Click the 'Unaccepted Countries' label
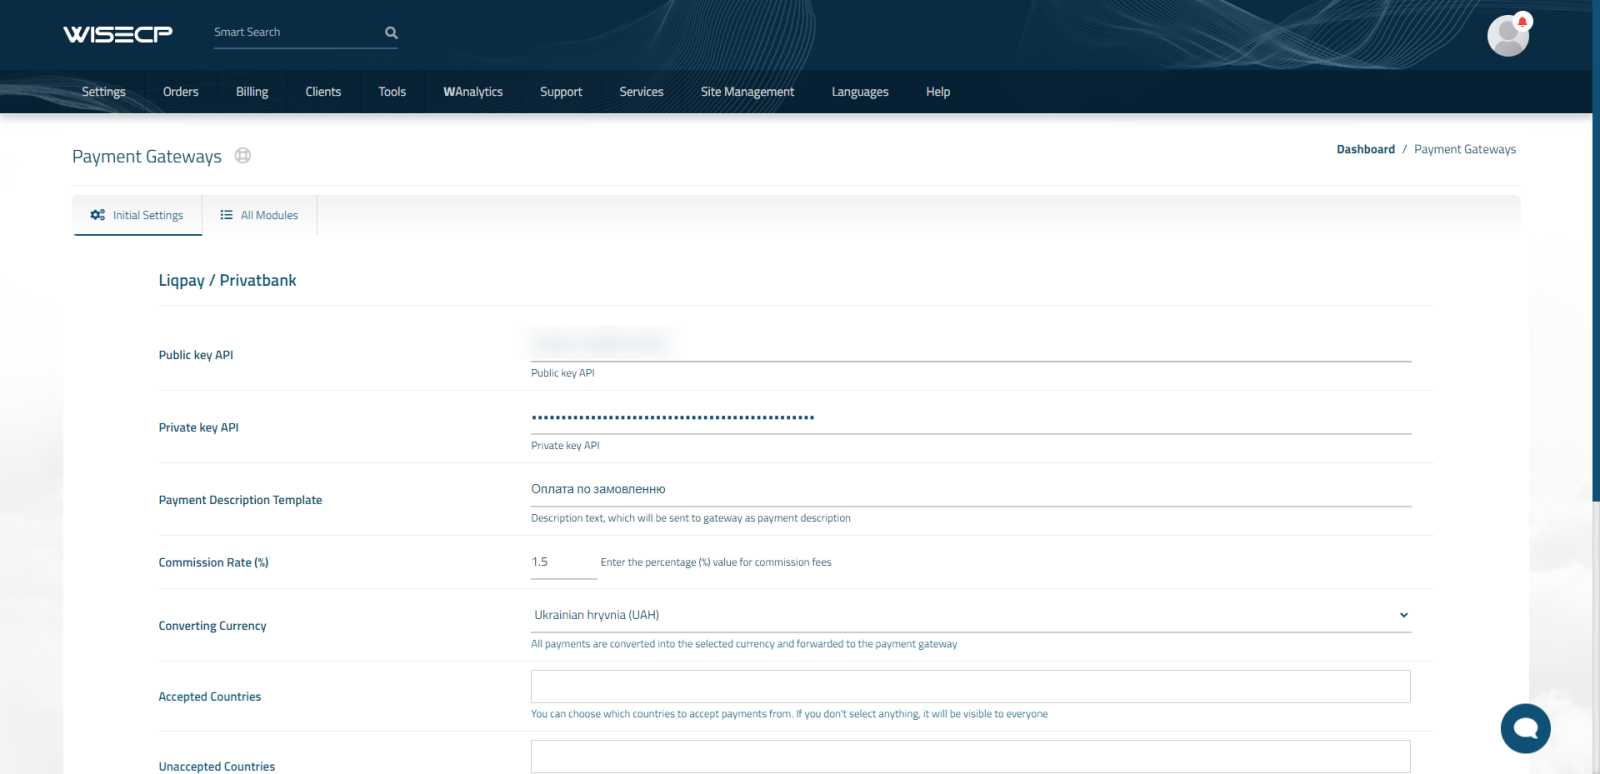This screenshot has width=1600, height=774. 217,767
